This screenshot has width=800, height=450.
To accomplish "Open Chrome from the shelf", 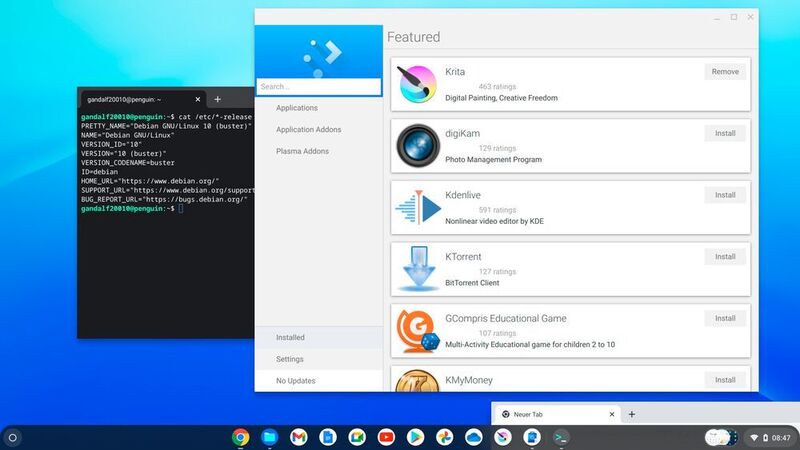I will pyautogui.click(x=240, y=437).
